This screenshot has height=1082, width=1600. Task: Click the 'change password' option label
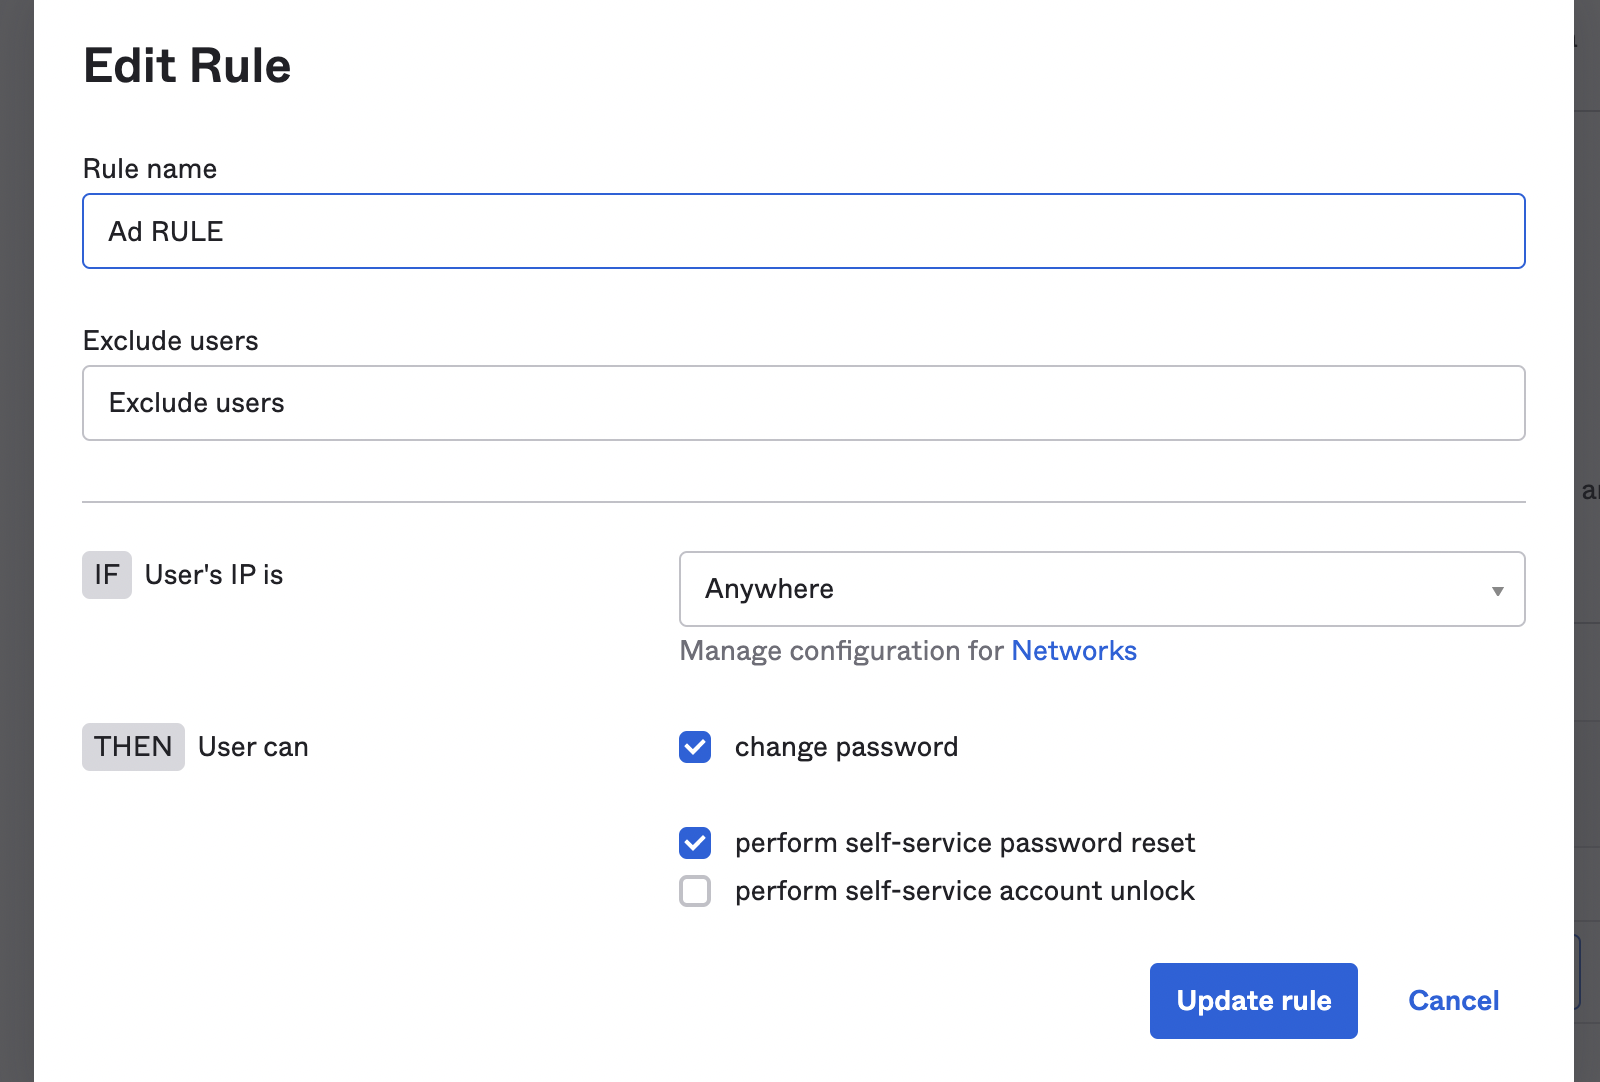846,747
